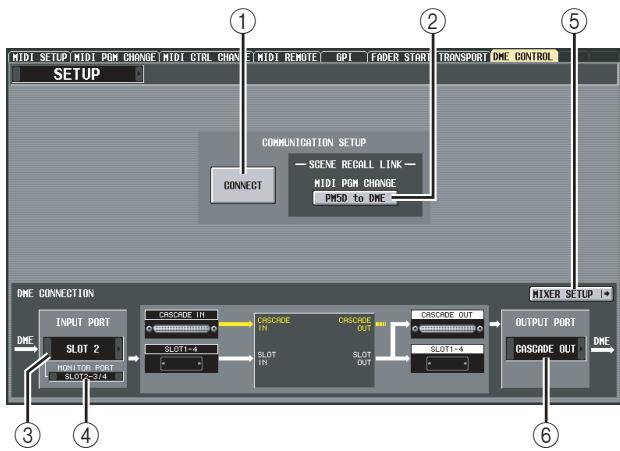Switch to the TRANSPORT tab
Image resolution: width=620 pixels, height=451 pixels.
[463, 57]
